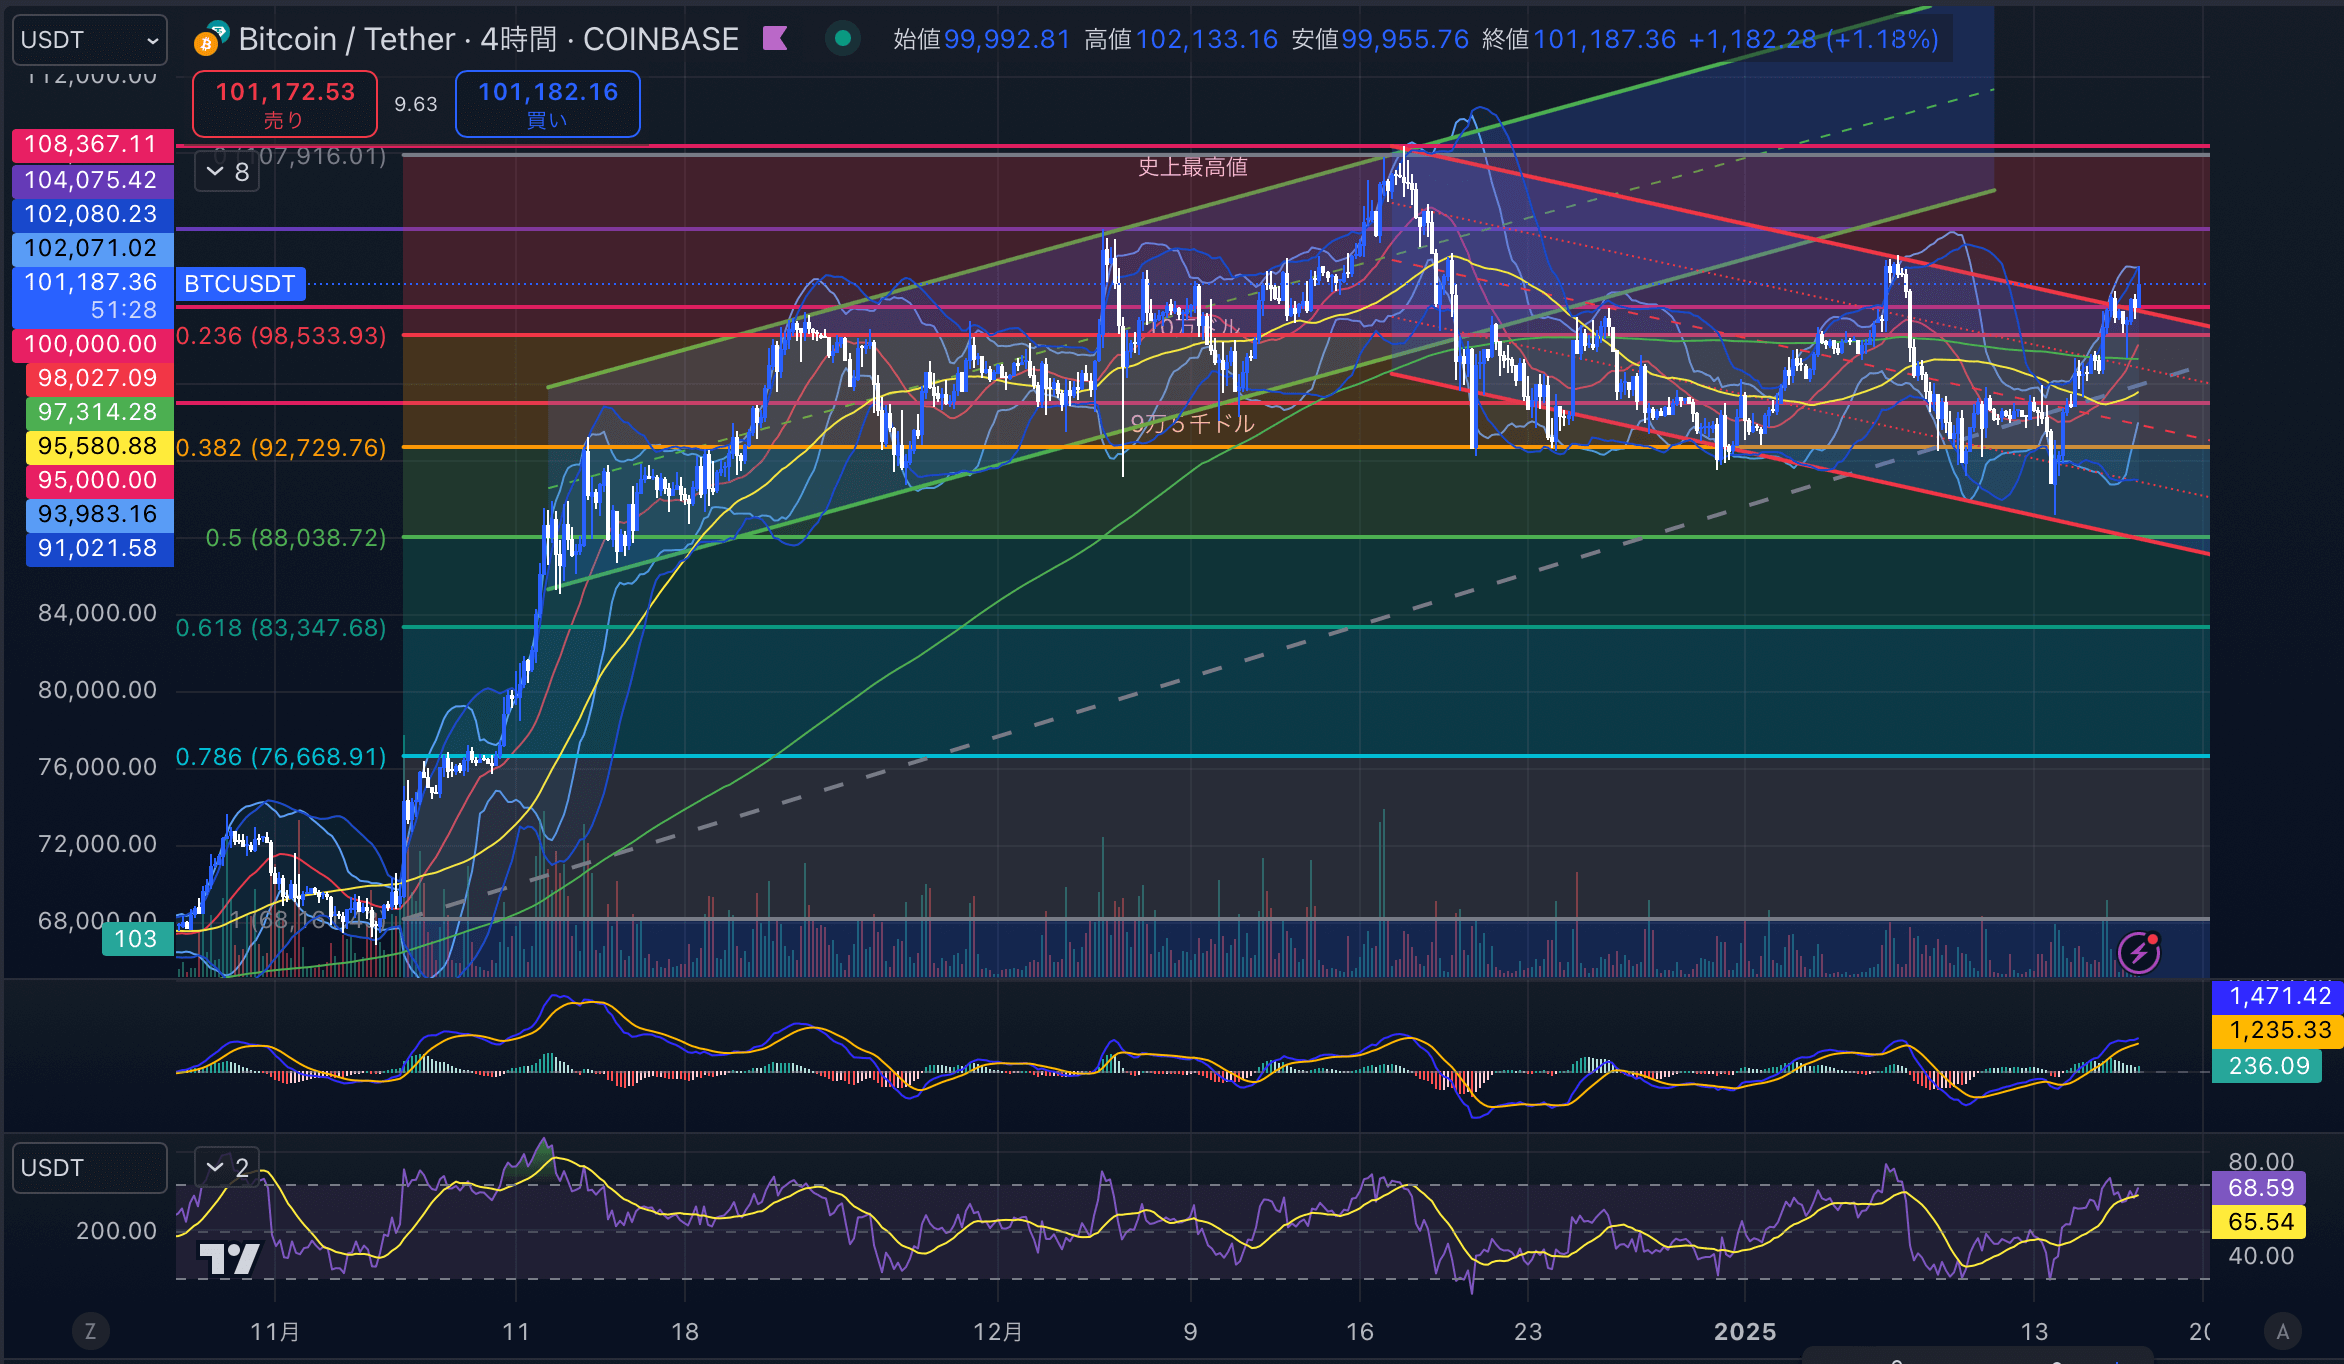
Task: Select the 98,027.09 price label
Action: [99, 378]
